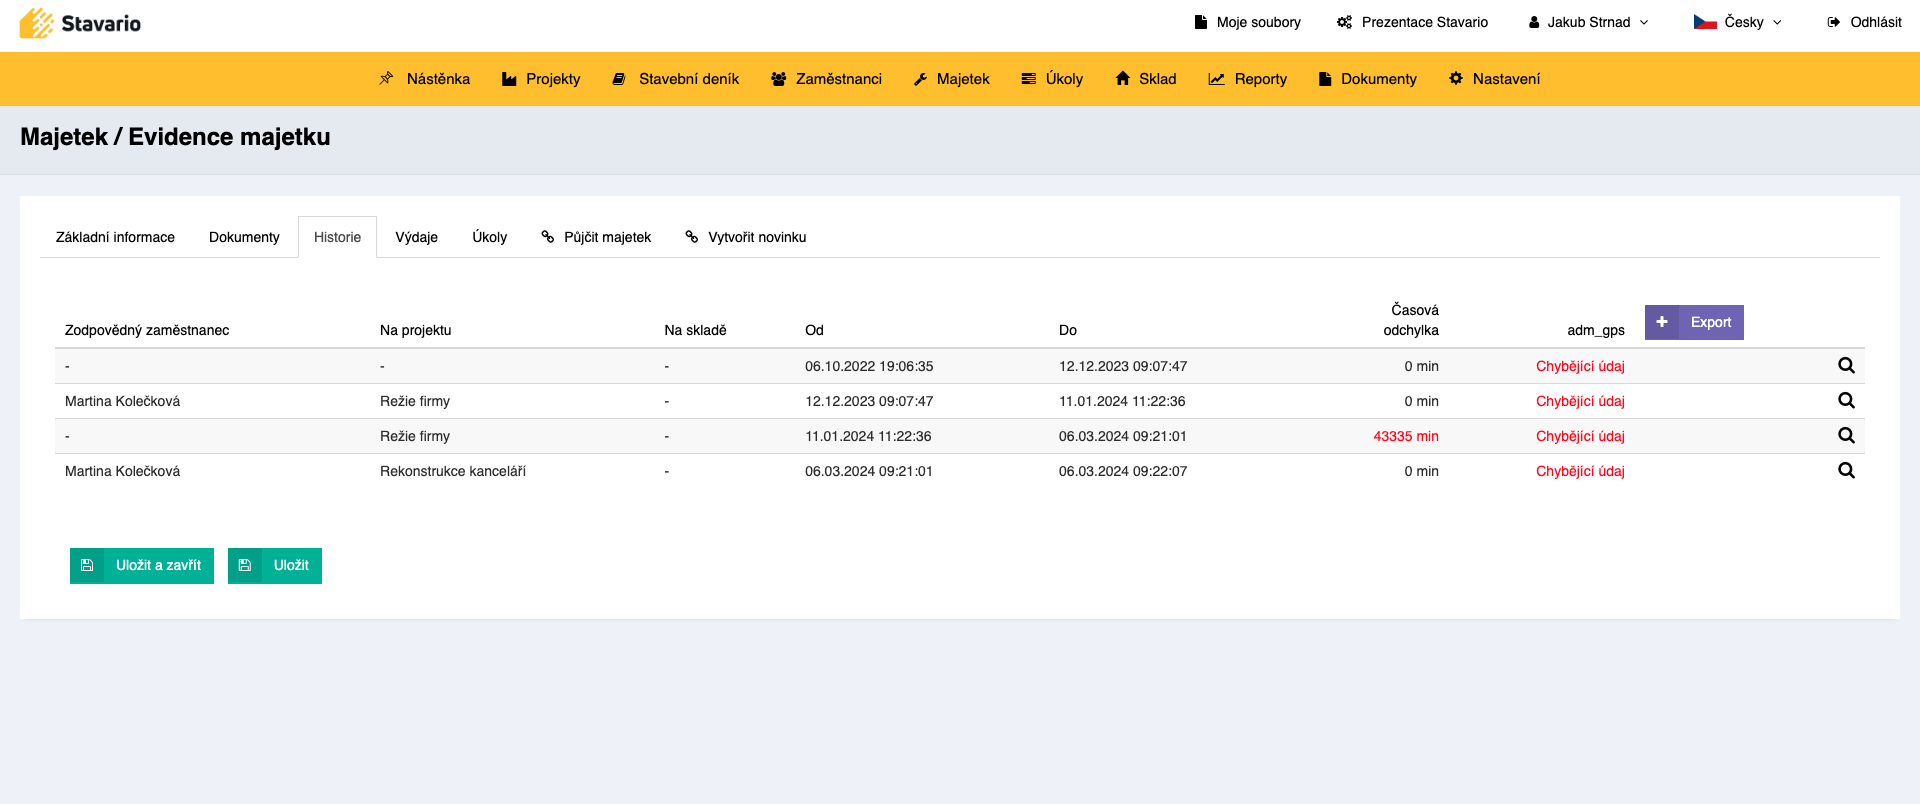The image size is (1920, 804).
Task: Click the Sklad house icon
Action: [x=1123, y=79]
